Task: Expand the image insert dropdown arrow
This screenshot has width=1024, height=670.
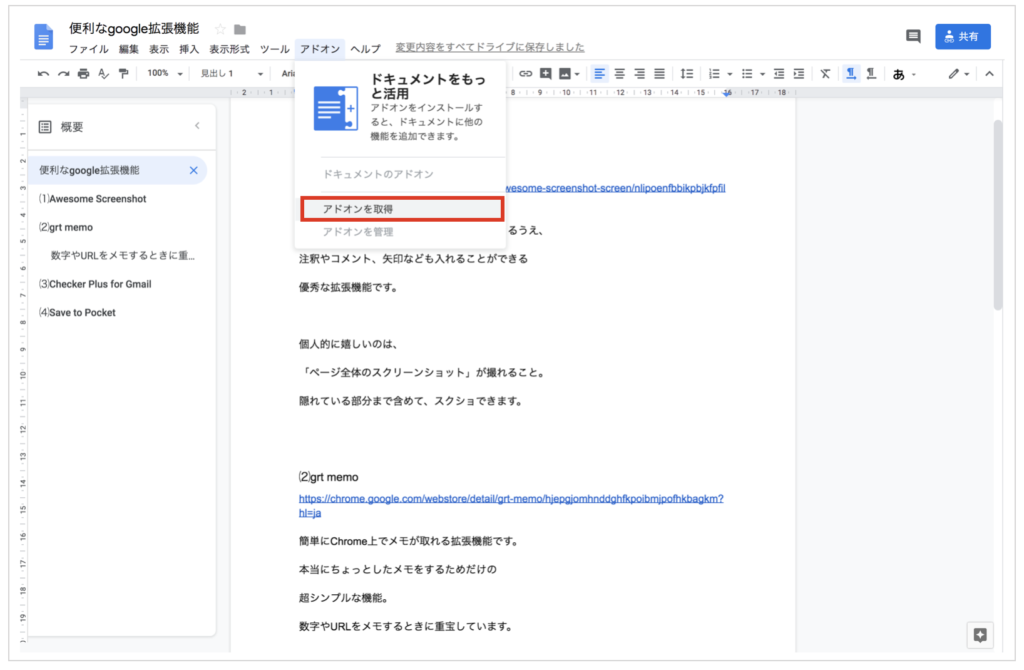Action: 577,74
